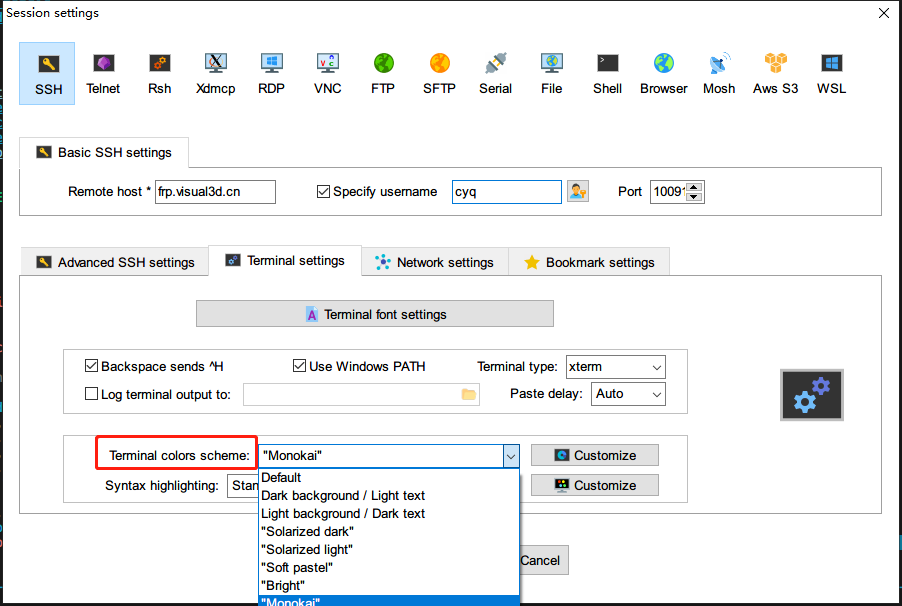Pick the VNC session type

tap(327, 72)
